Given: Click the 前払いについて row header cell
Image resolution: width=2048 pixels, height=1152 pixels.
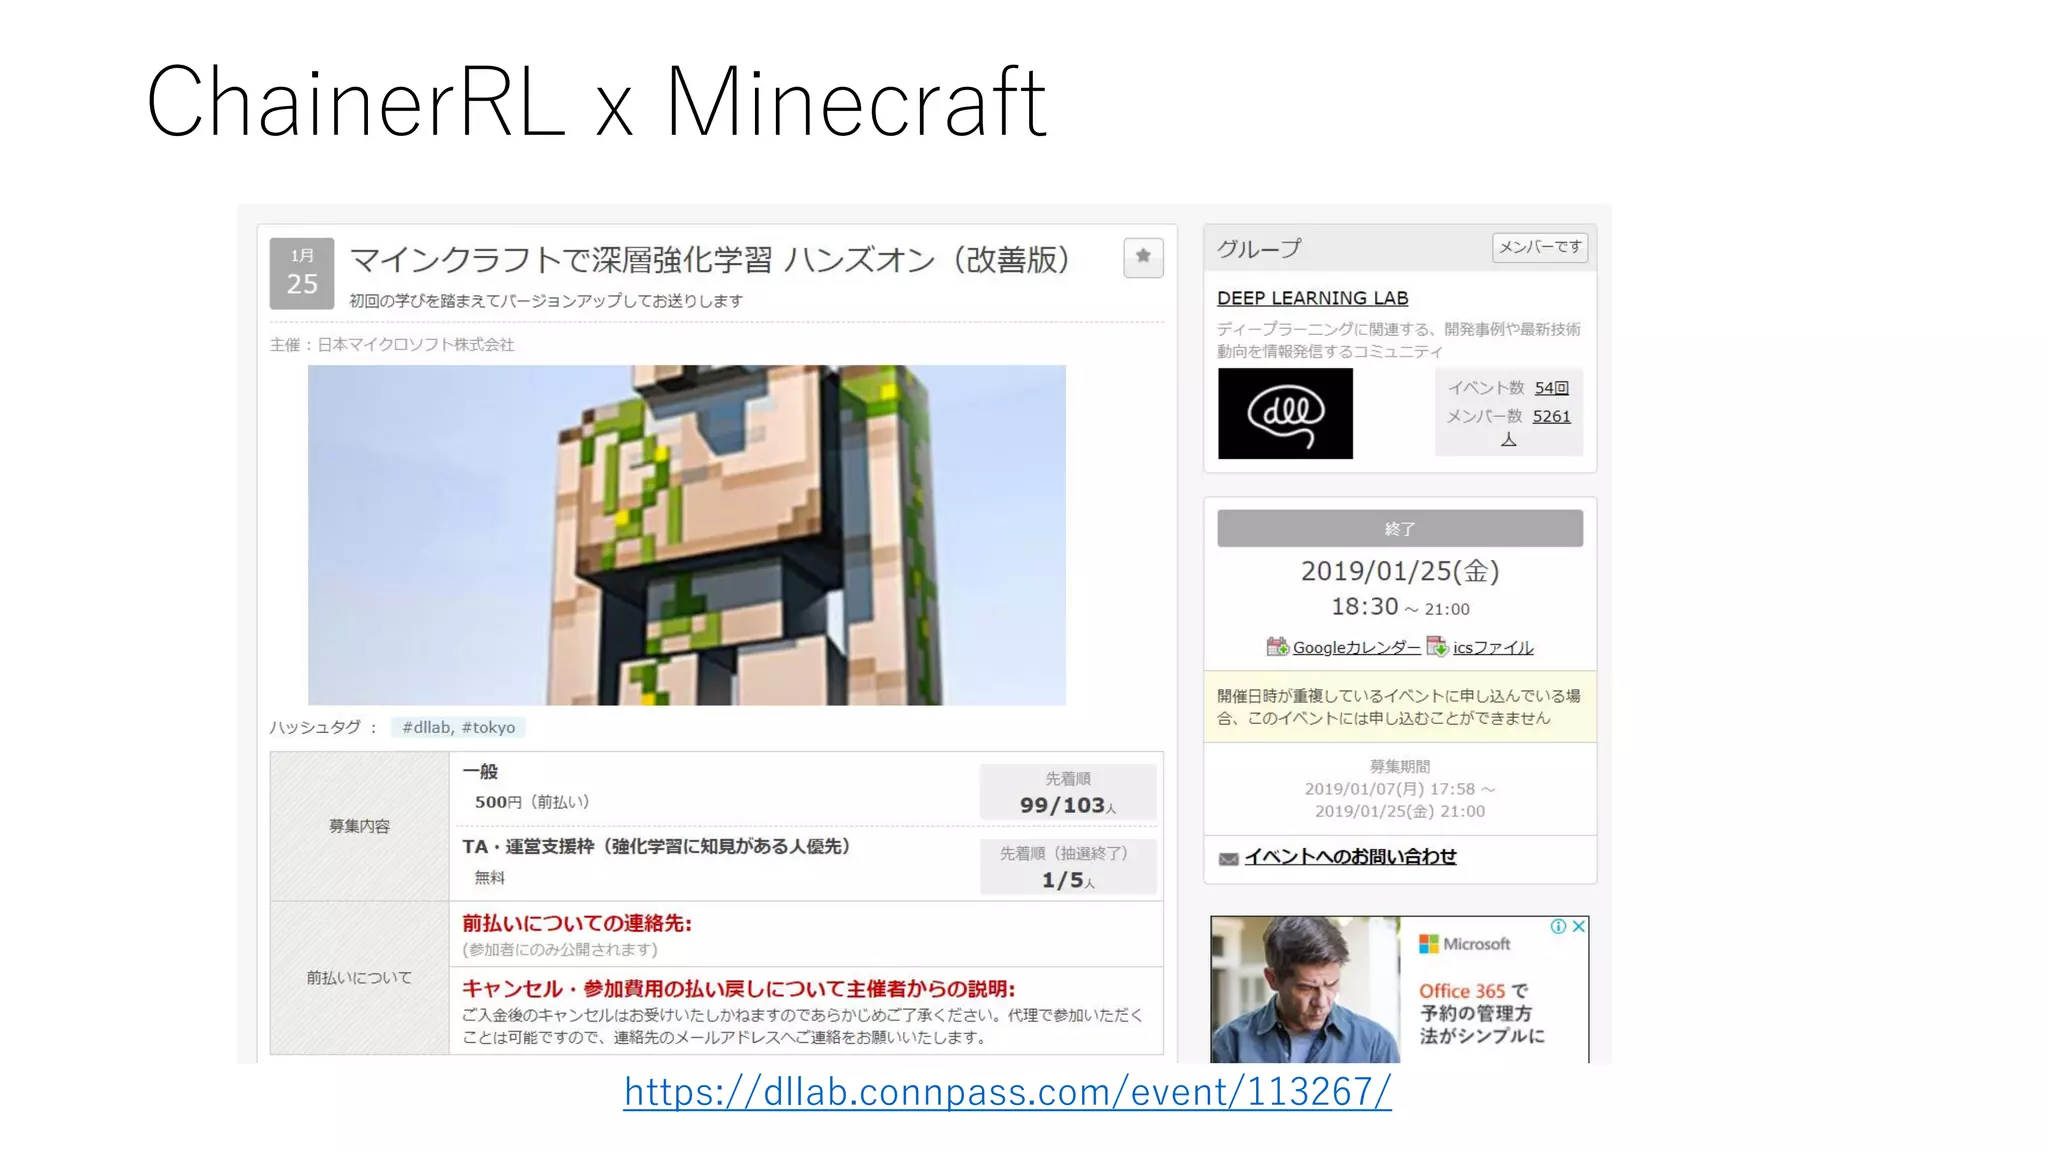Looking at the screenshot, I should coord(359,977).
